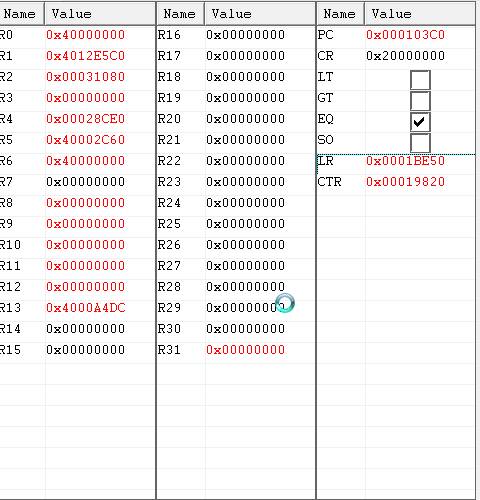This screenshot has height=500, width=480.
Task: Select the R21 register value
Action: (x=246, y=140)
